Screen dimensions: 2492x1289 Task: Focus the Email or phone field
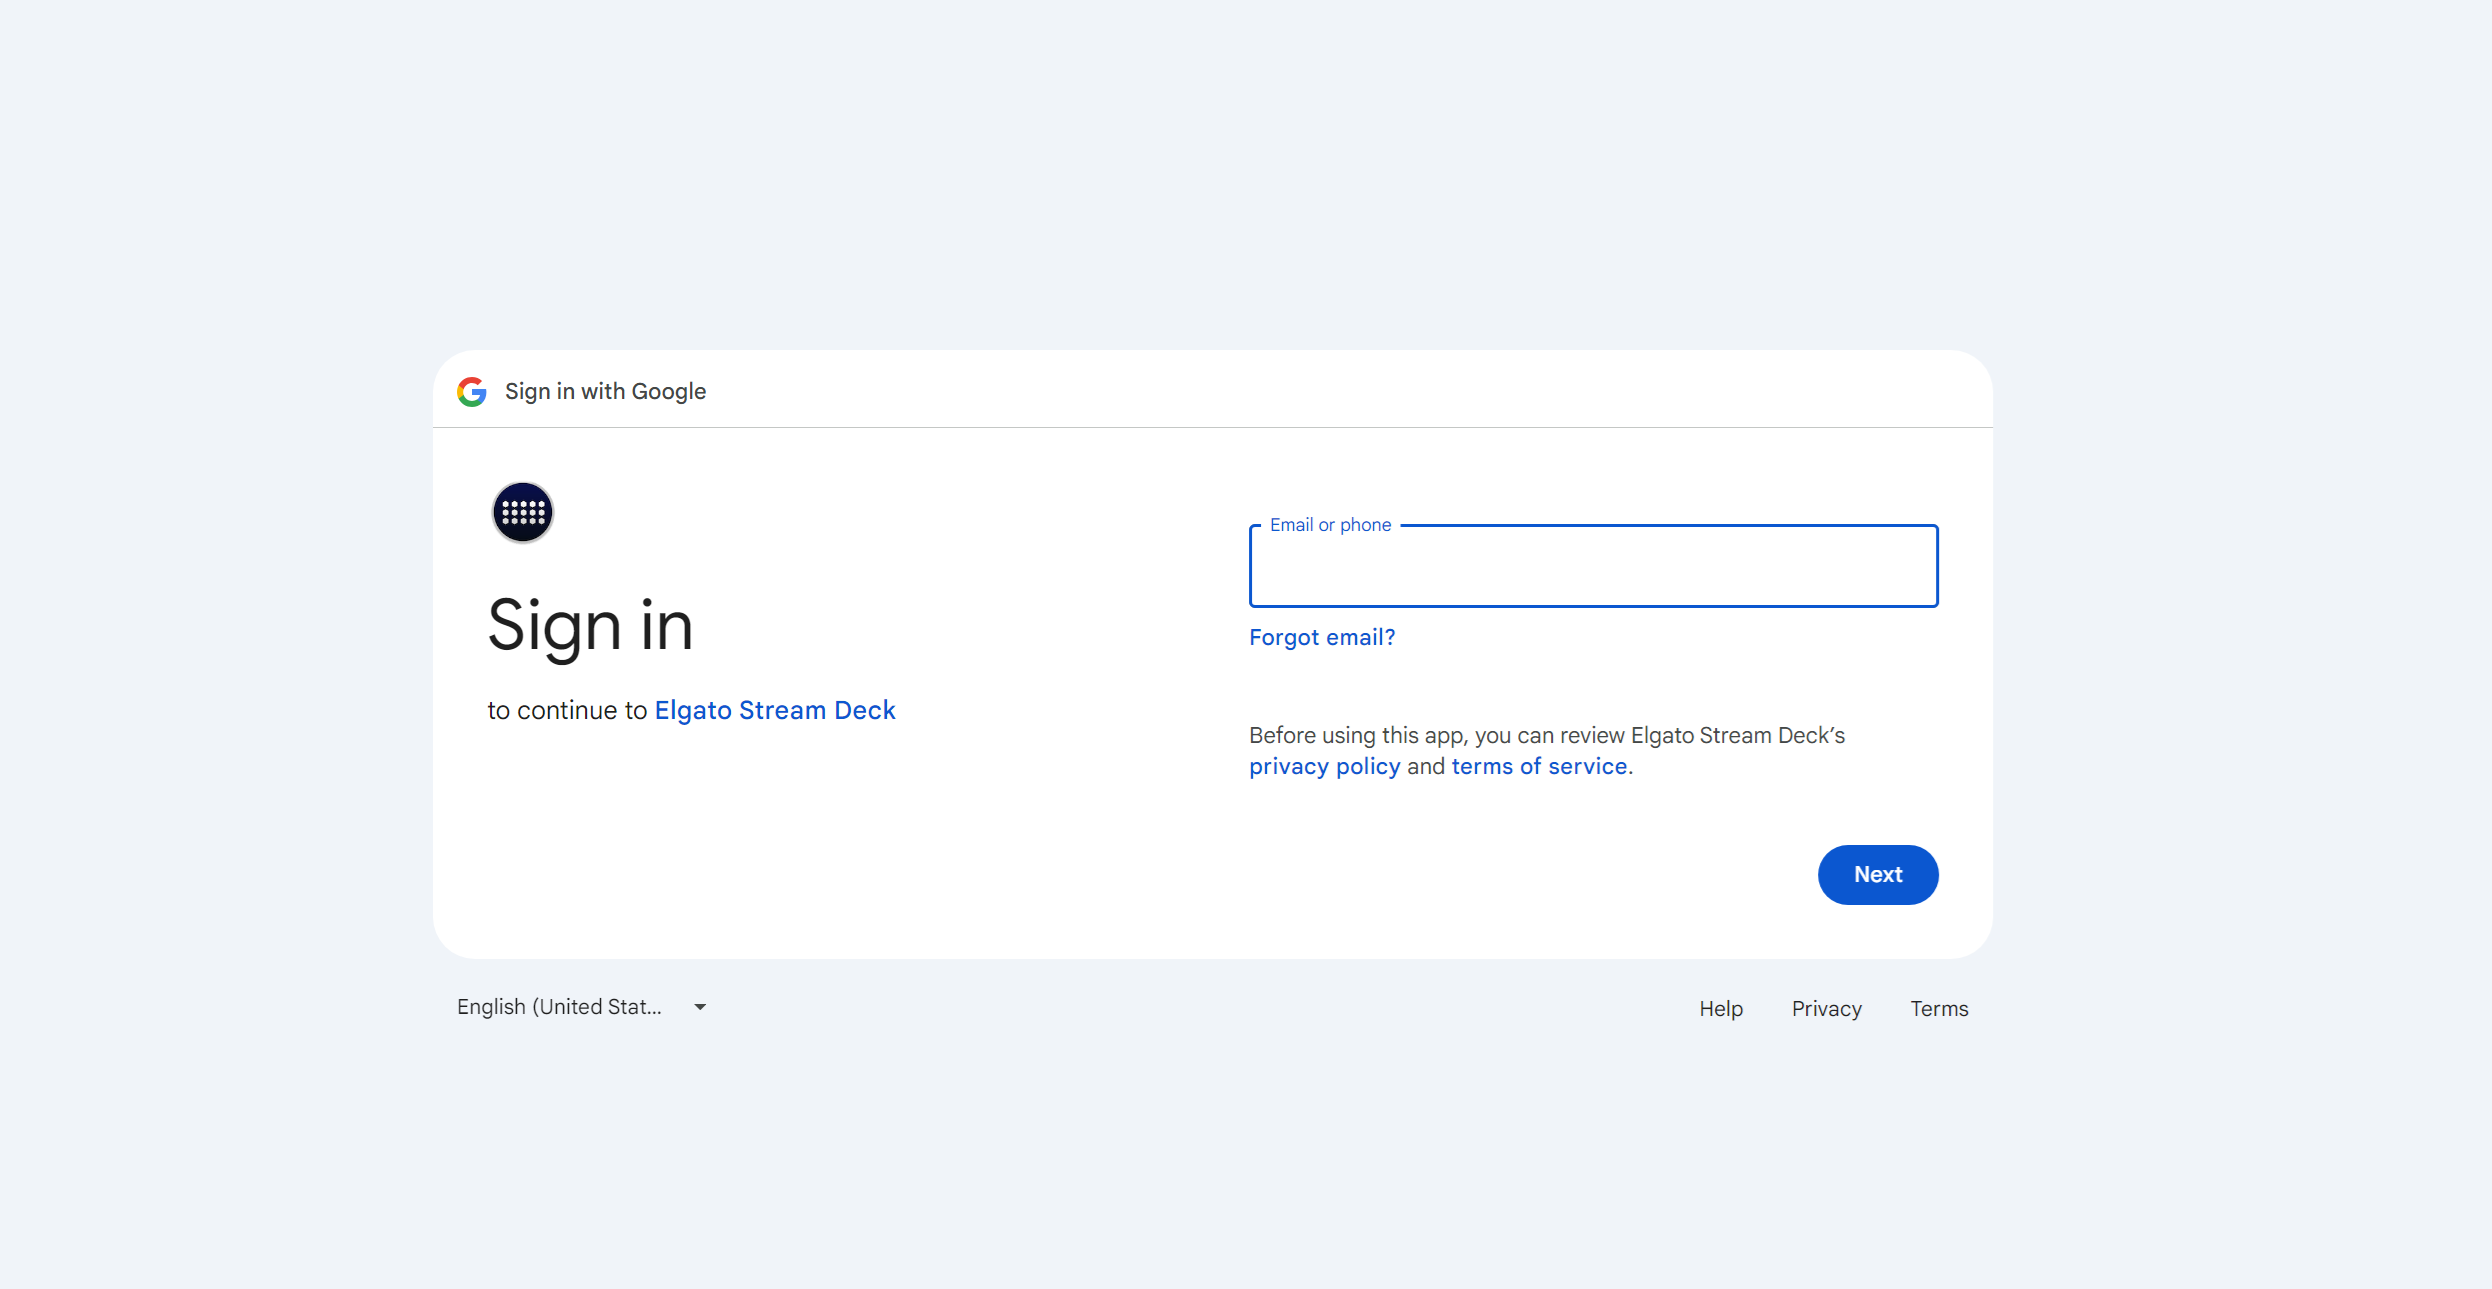pos(1593,566)
